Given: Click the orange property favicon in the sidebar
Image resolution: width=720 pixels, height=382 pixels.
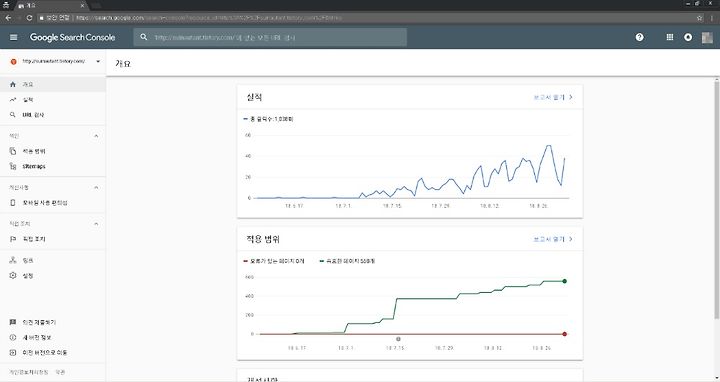Looking at the screenshot, I should click(x=13, y=61).
